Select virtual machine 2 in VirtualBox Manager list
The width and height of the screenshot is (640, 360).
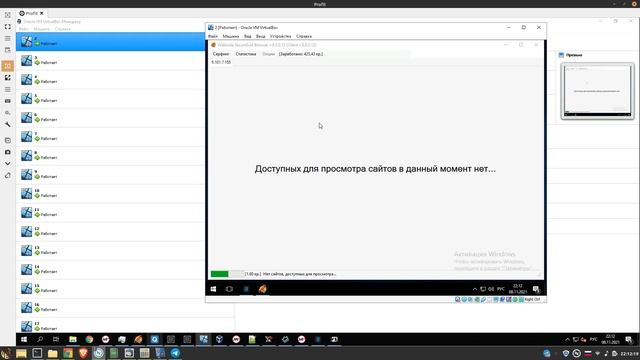111,42
